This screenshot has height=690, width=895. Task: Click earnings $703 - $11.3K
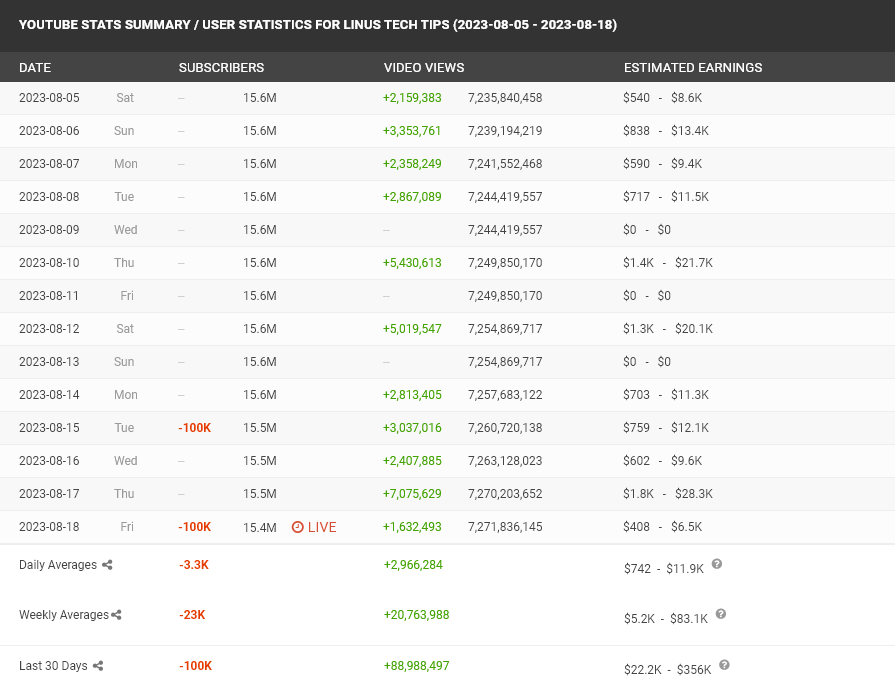click(x=666, y=395)
